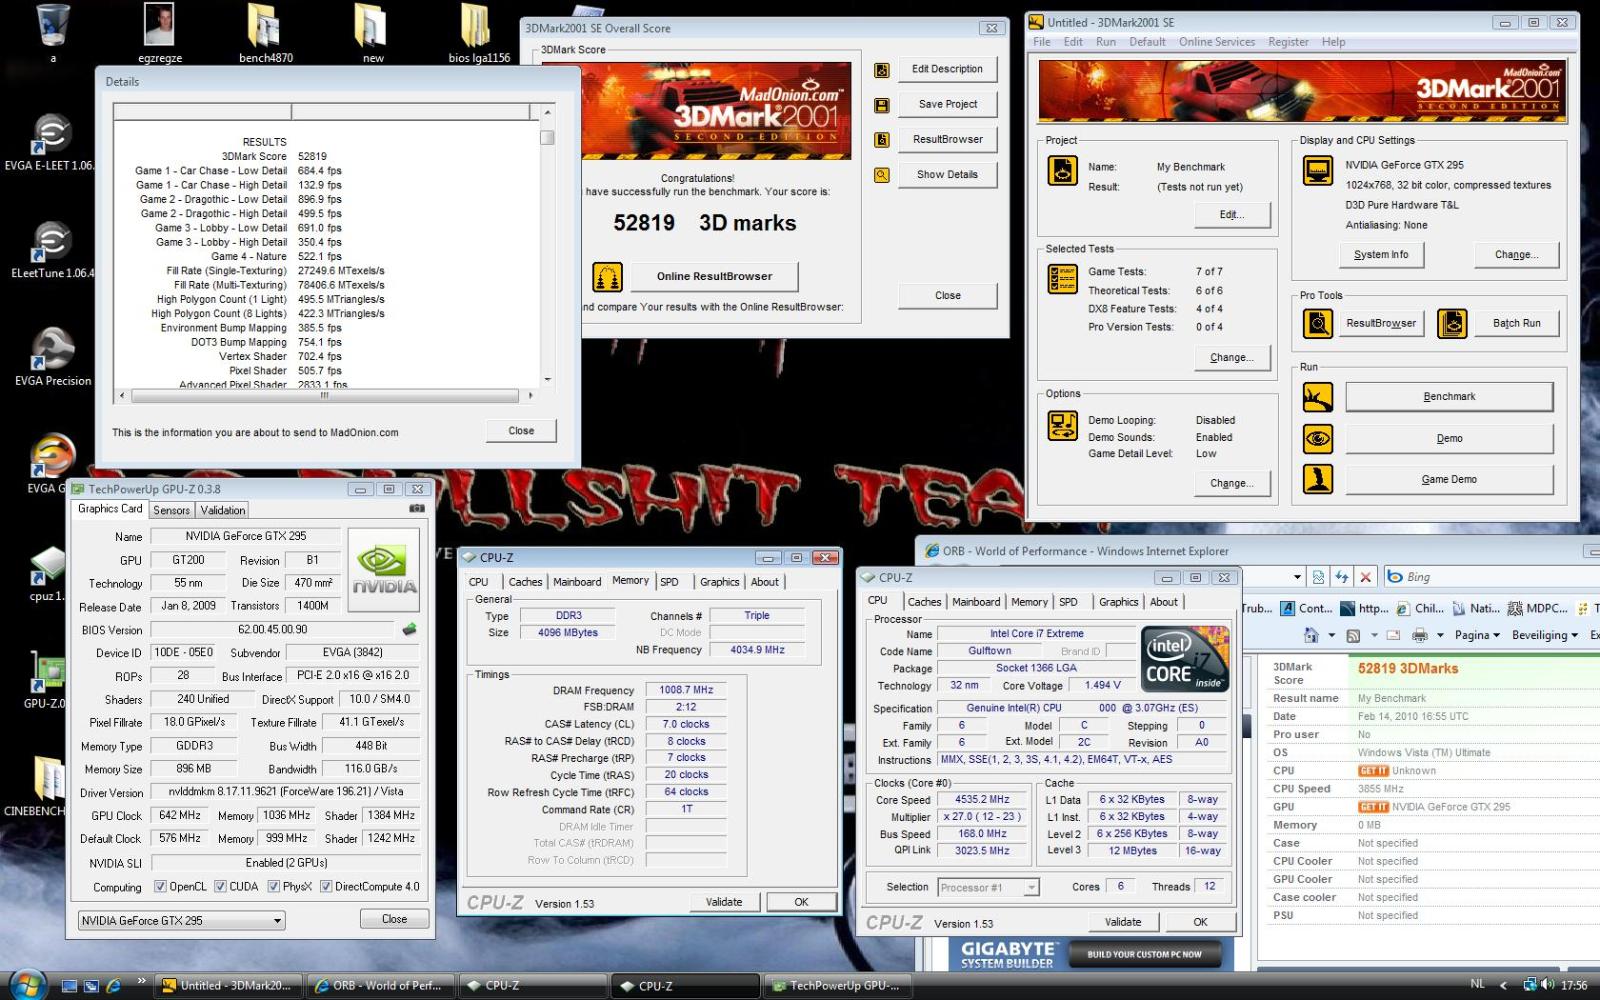Click the ResultBrowser magnifier icon in Pro Tools
The height and width of the screenshot is (1000, 1600).
click(1318, 323)
